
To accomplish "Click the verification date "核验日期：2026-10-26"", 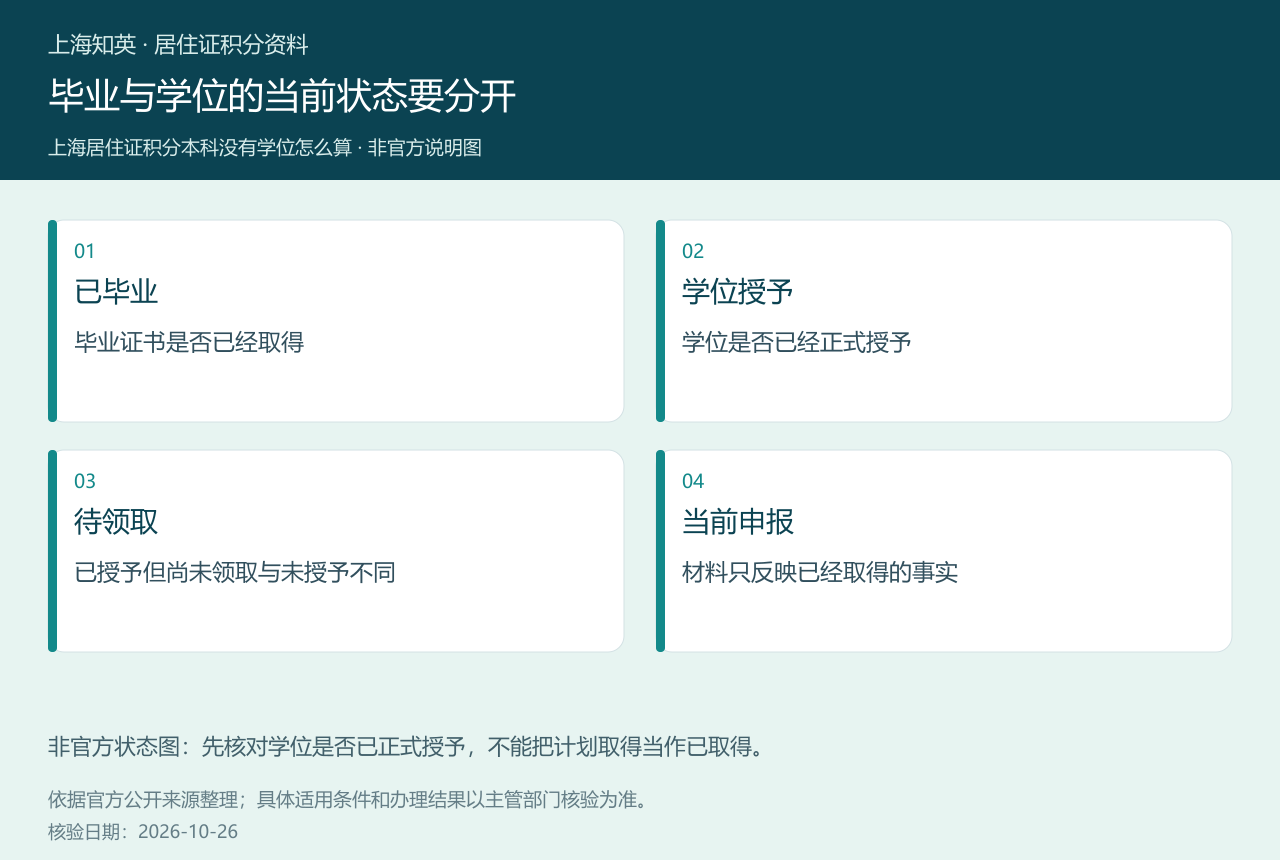I will click(x=143, y=832).
